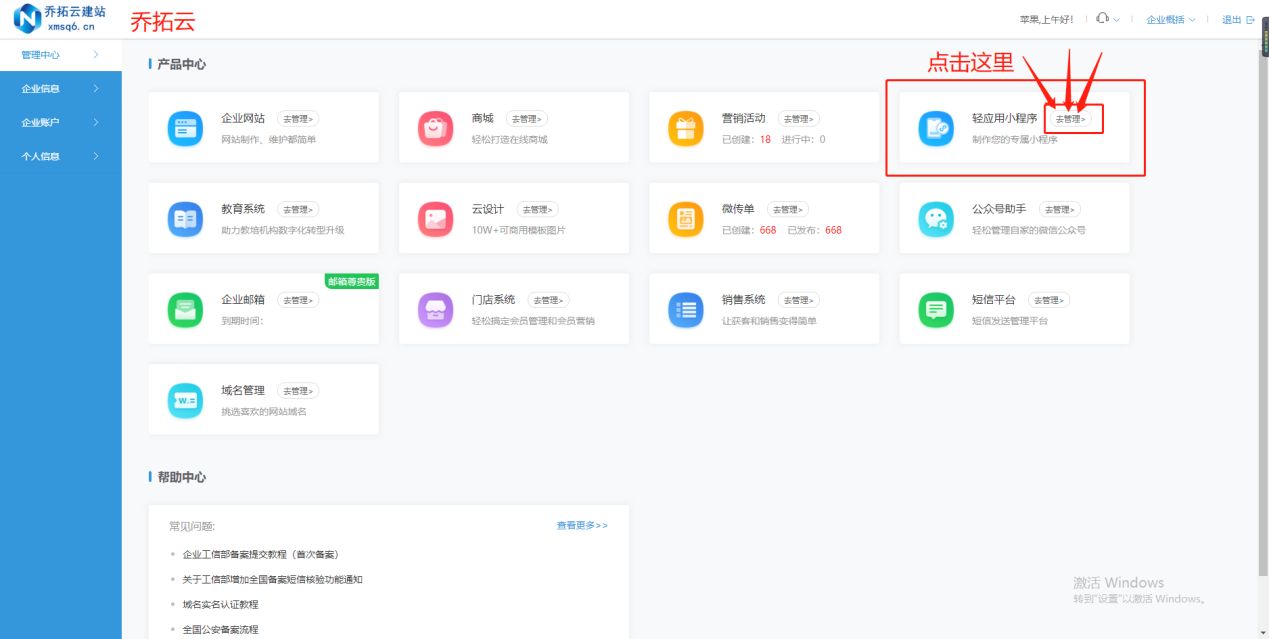Click the 短信平台 SMS platform icon
This screenshot has width=1269, height=639.
coord(934,308)
